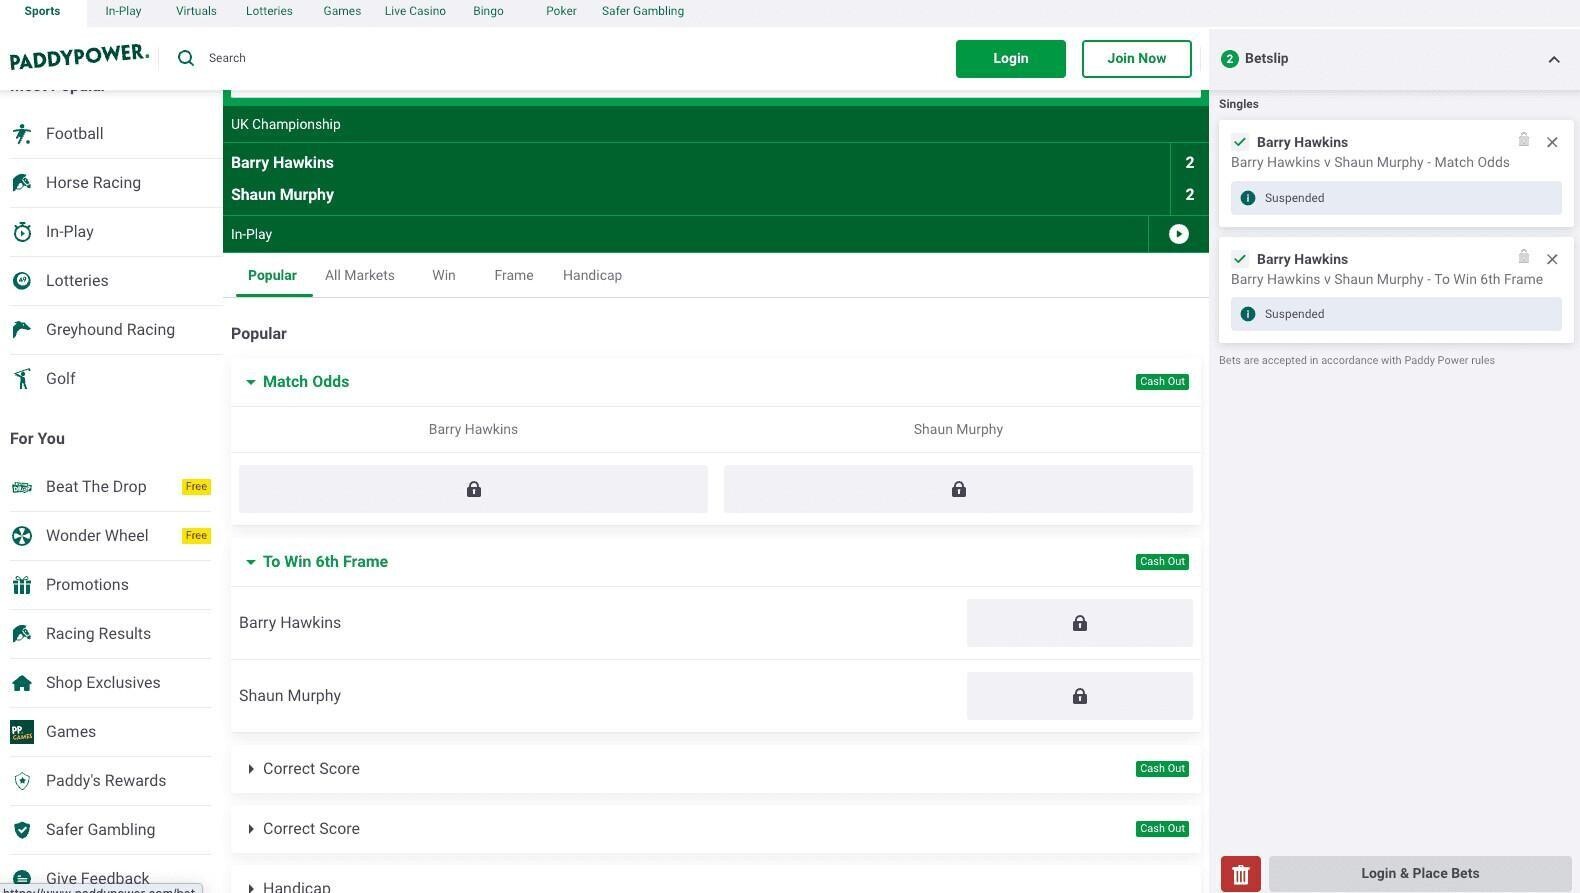Click the Paddy's Rewards icon
Screen dimensions: 1580x893
coord(22,781)
